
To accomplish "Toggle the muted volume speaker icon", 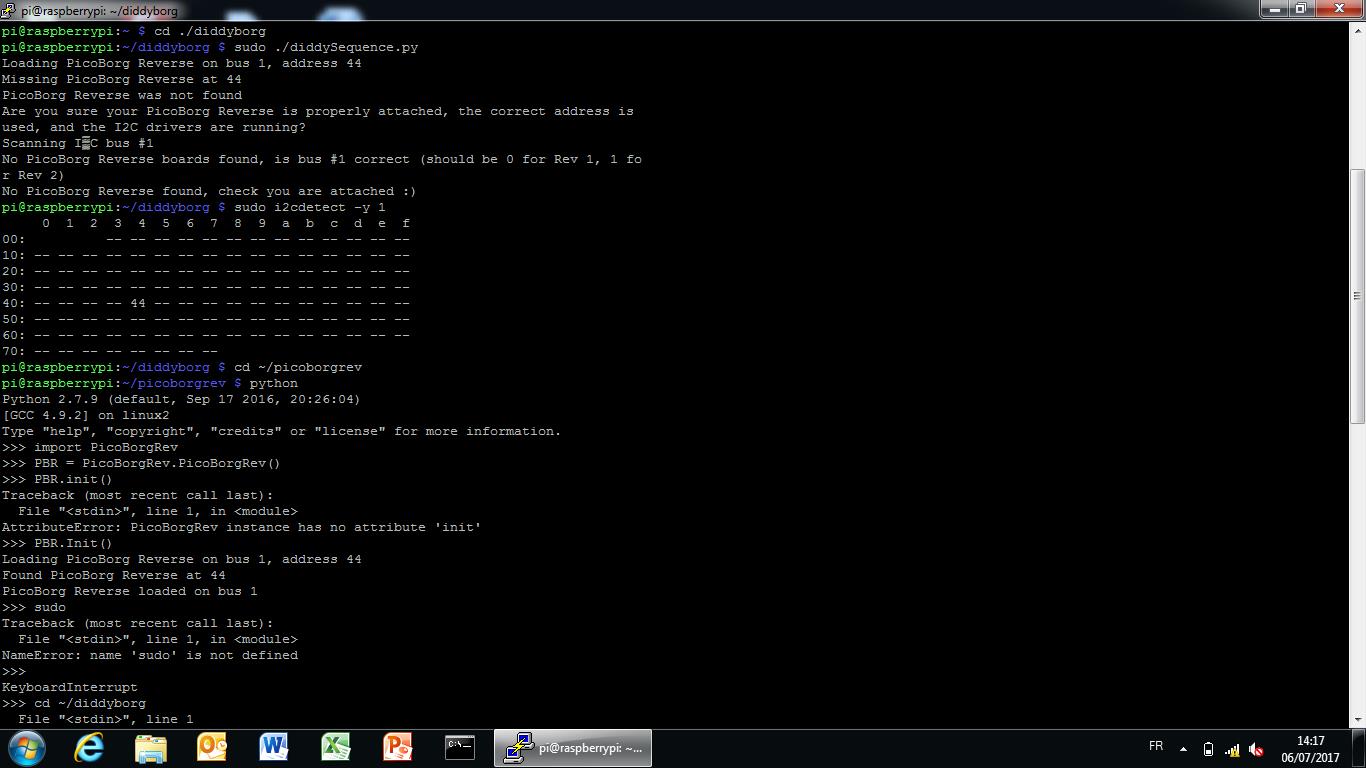I will (1256, 749).
